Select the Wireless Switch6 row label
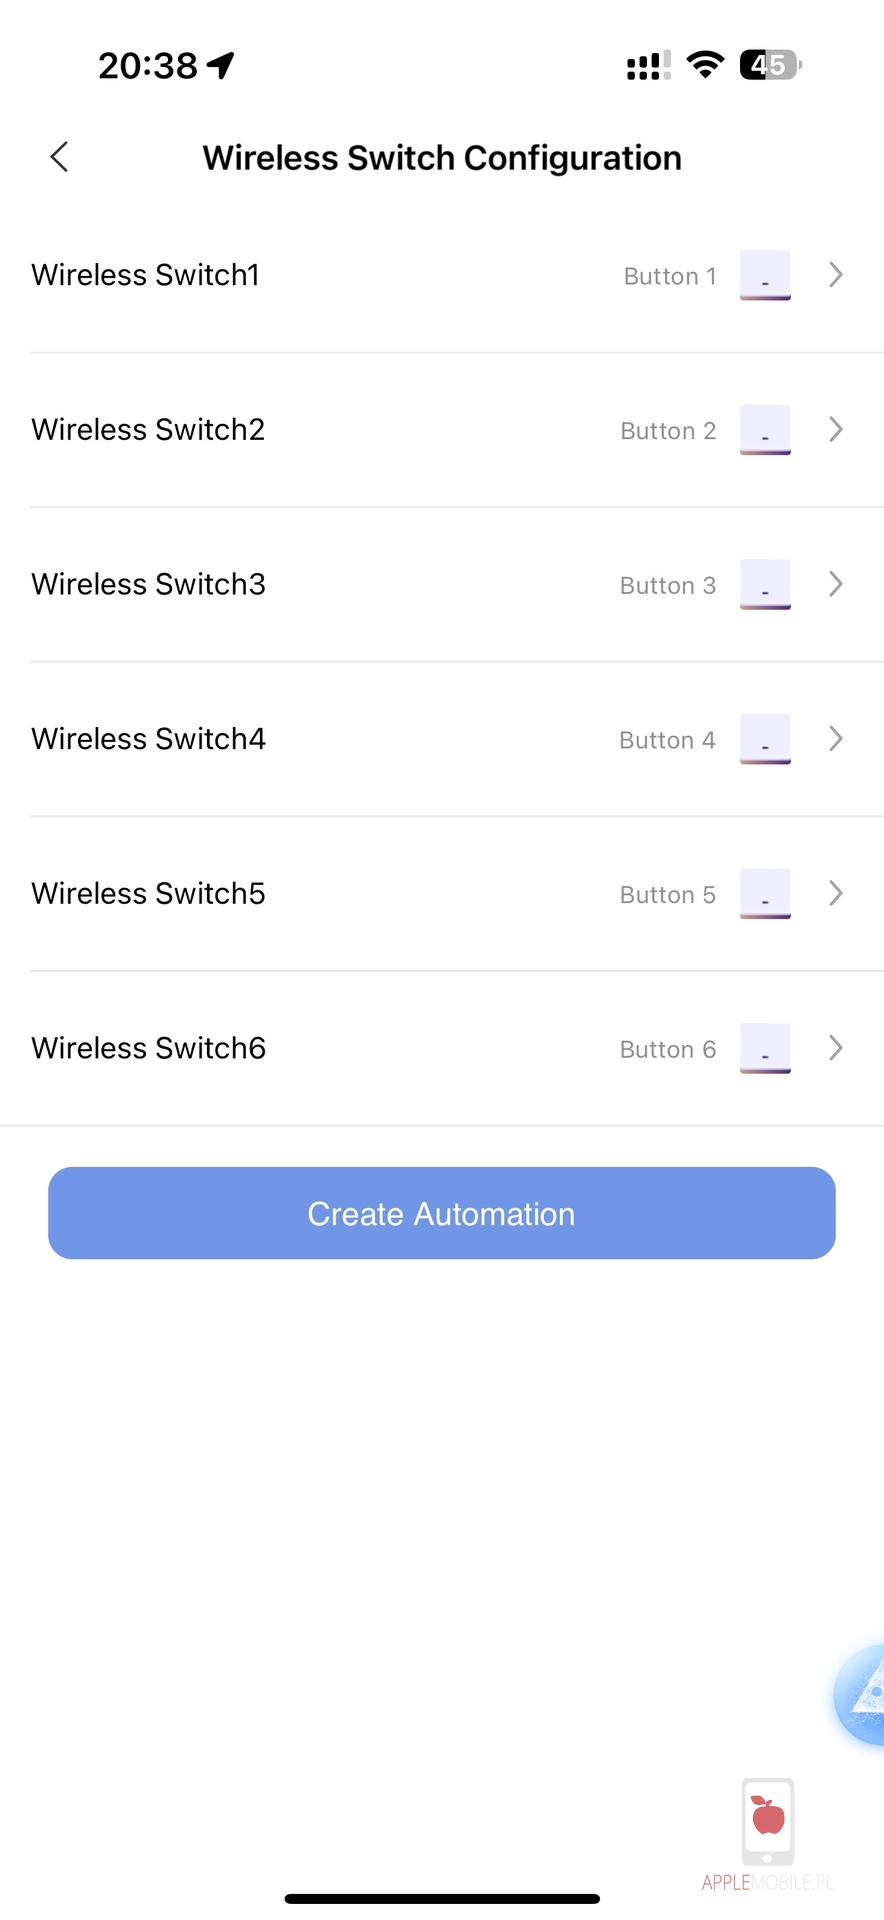This screenshot has width=884, height=1920. (148, 1048)
